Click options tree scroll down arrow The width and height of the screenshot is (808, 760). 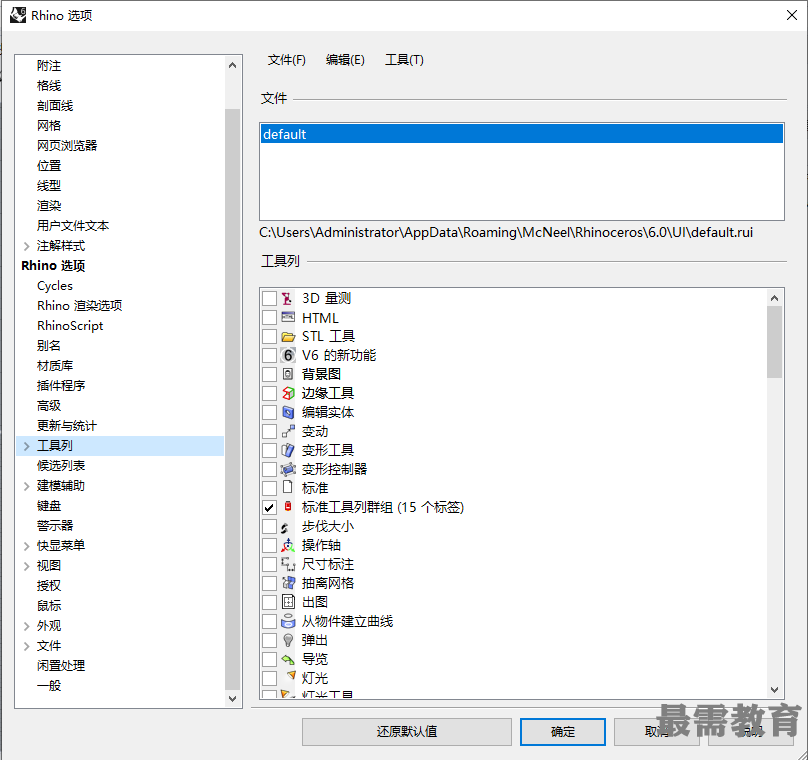pyautogui.click(x=232, y=699)
